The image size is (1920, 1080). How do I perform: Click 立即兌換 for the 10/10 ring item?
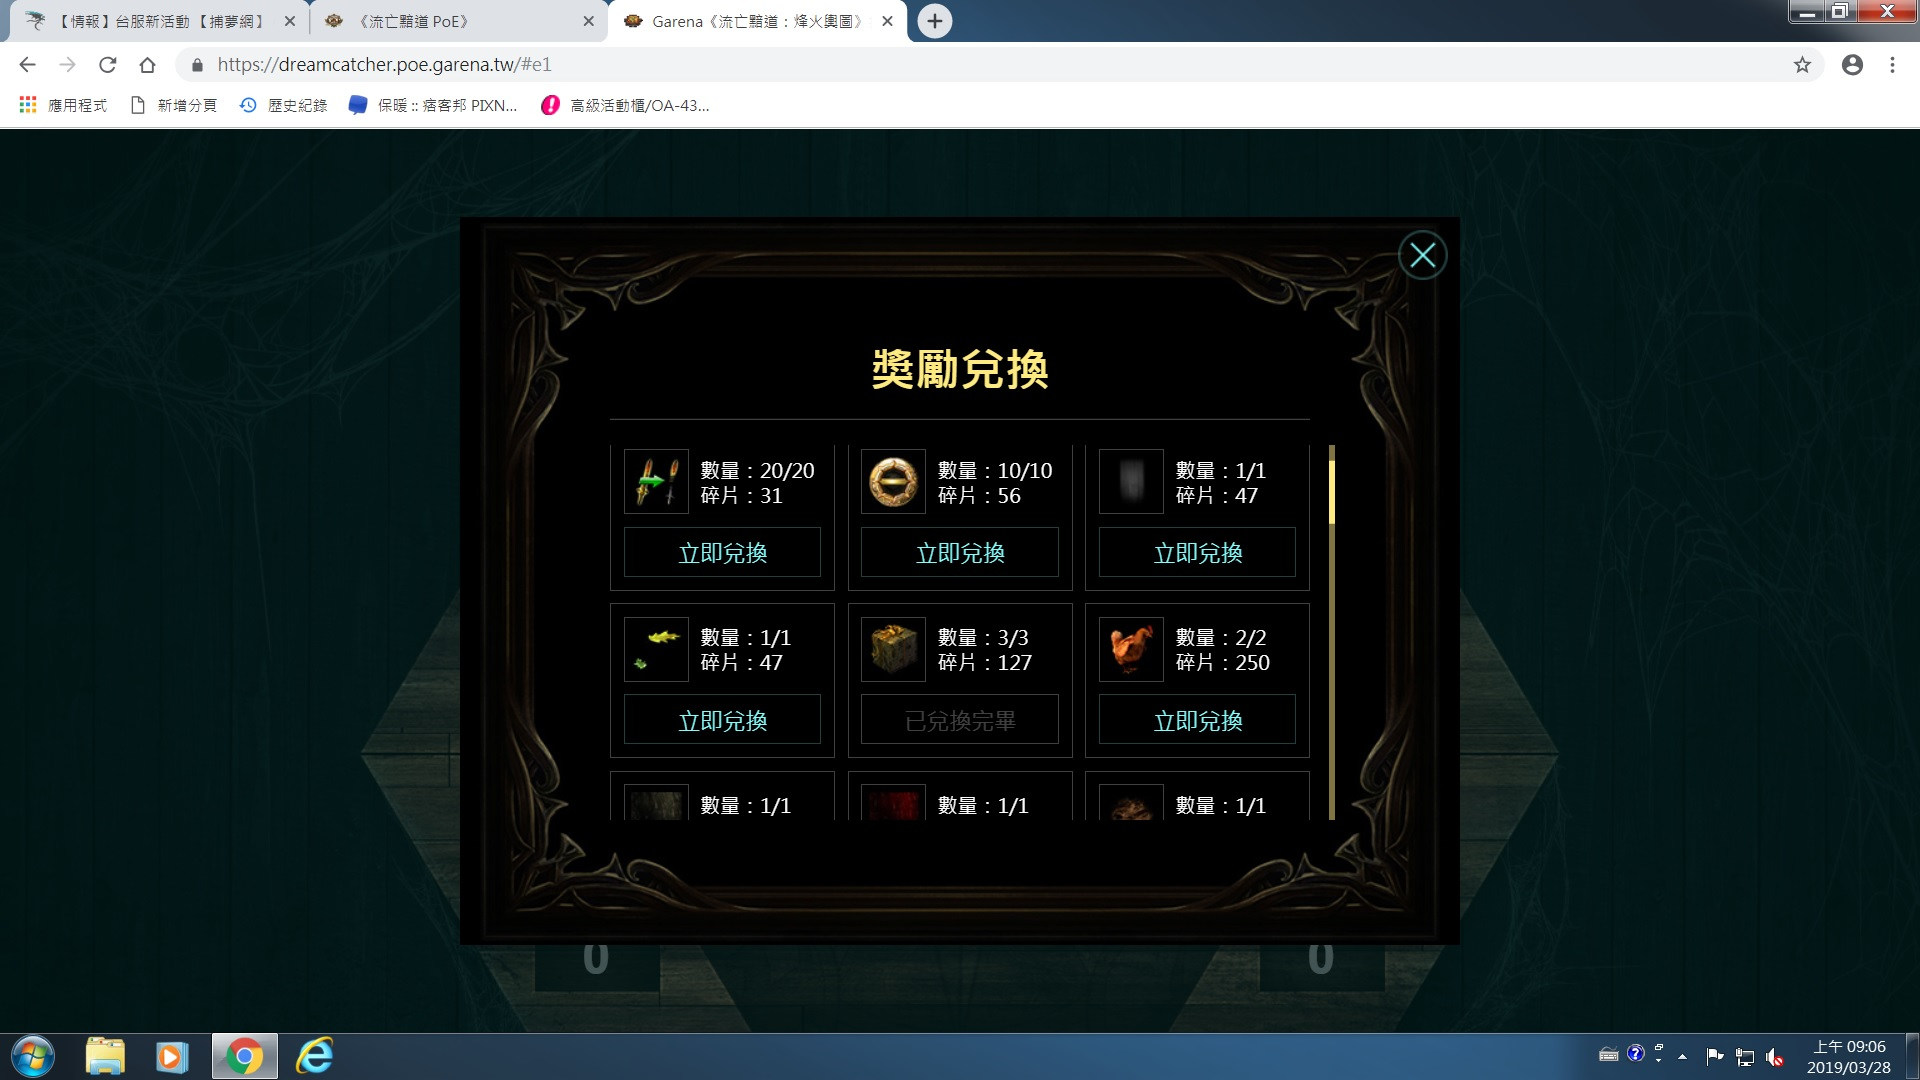pyautogui.click(x=960, y=553)
